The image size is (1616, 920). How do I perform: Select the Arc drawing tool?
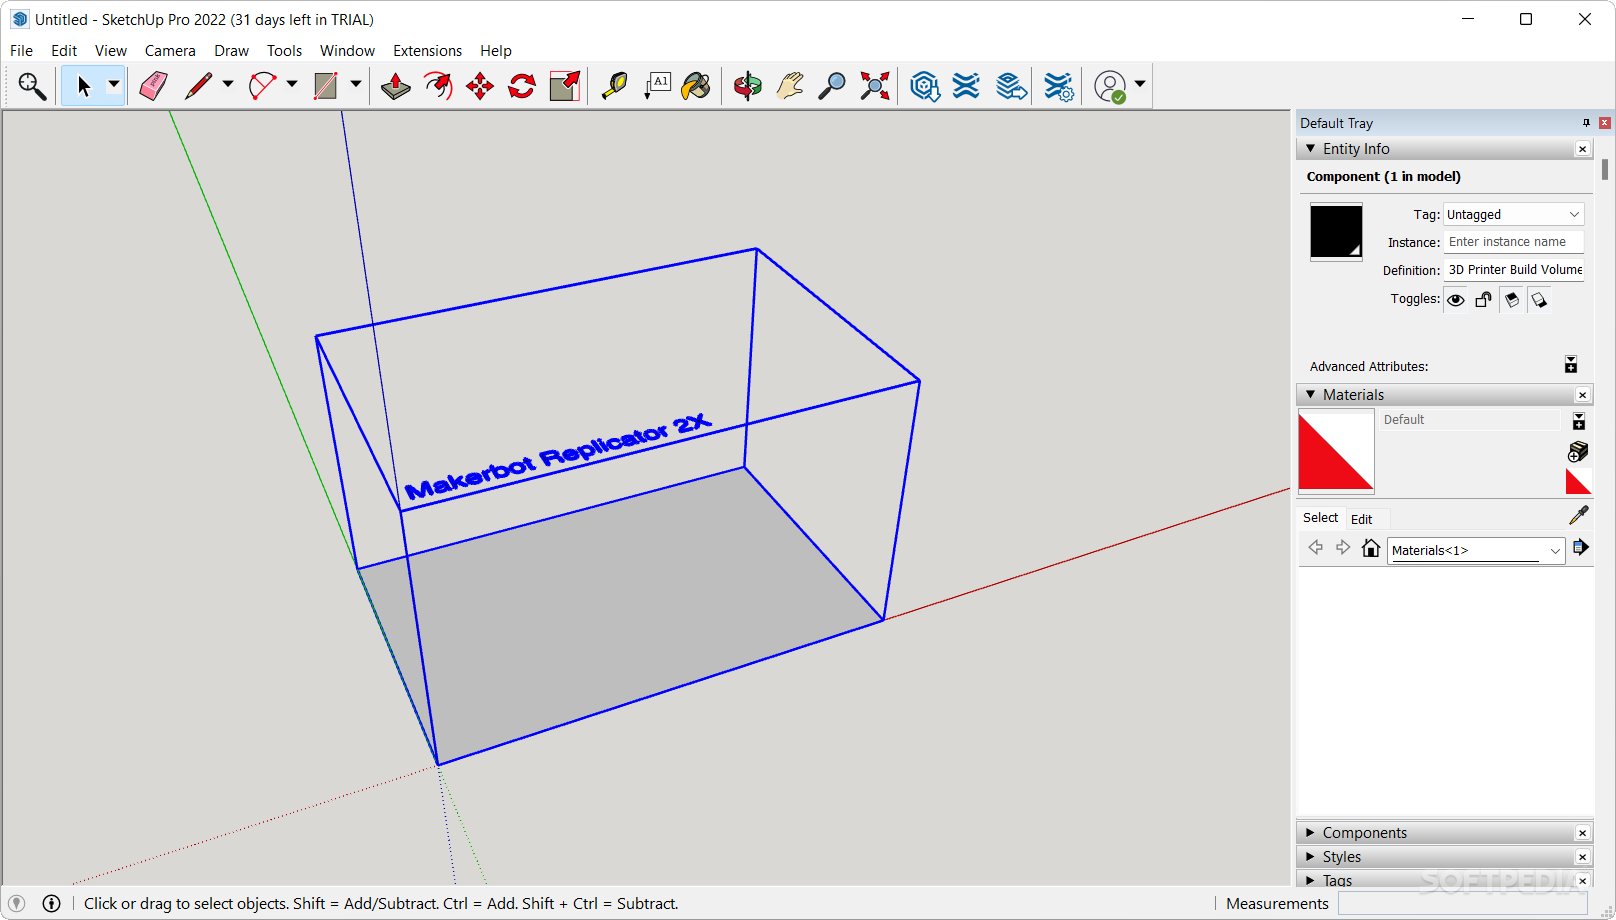click(x=263, y=87)
